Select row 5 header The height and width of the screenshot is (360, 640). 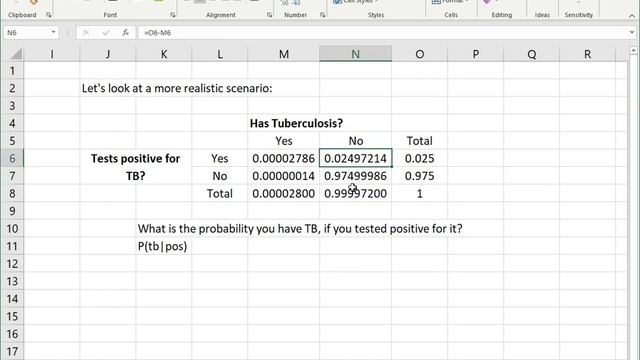[x=12, y=141]
